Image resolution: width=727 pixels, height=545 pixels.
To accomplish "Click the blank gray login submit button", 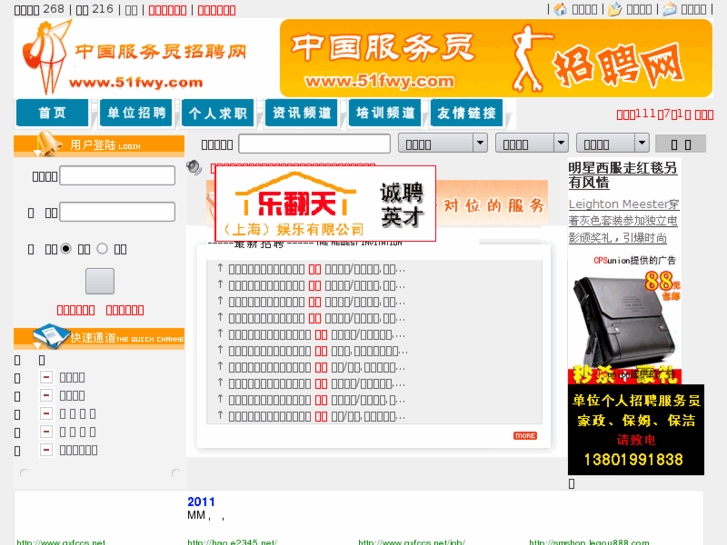I will click(100, 281).
